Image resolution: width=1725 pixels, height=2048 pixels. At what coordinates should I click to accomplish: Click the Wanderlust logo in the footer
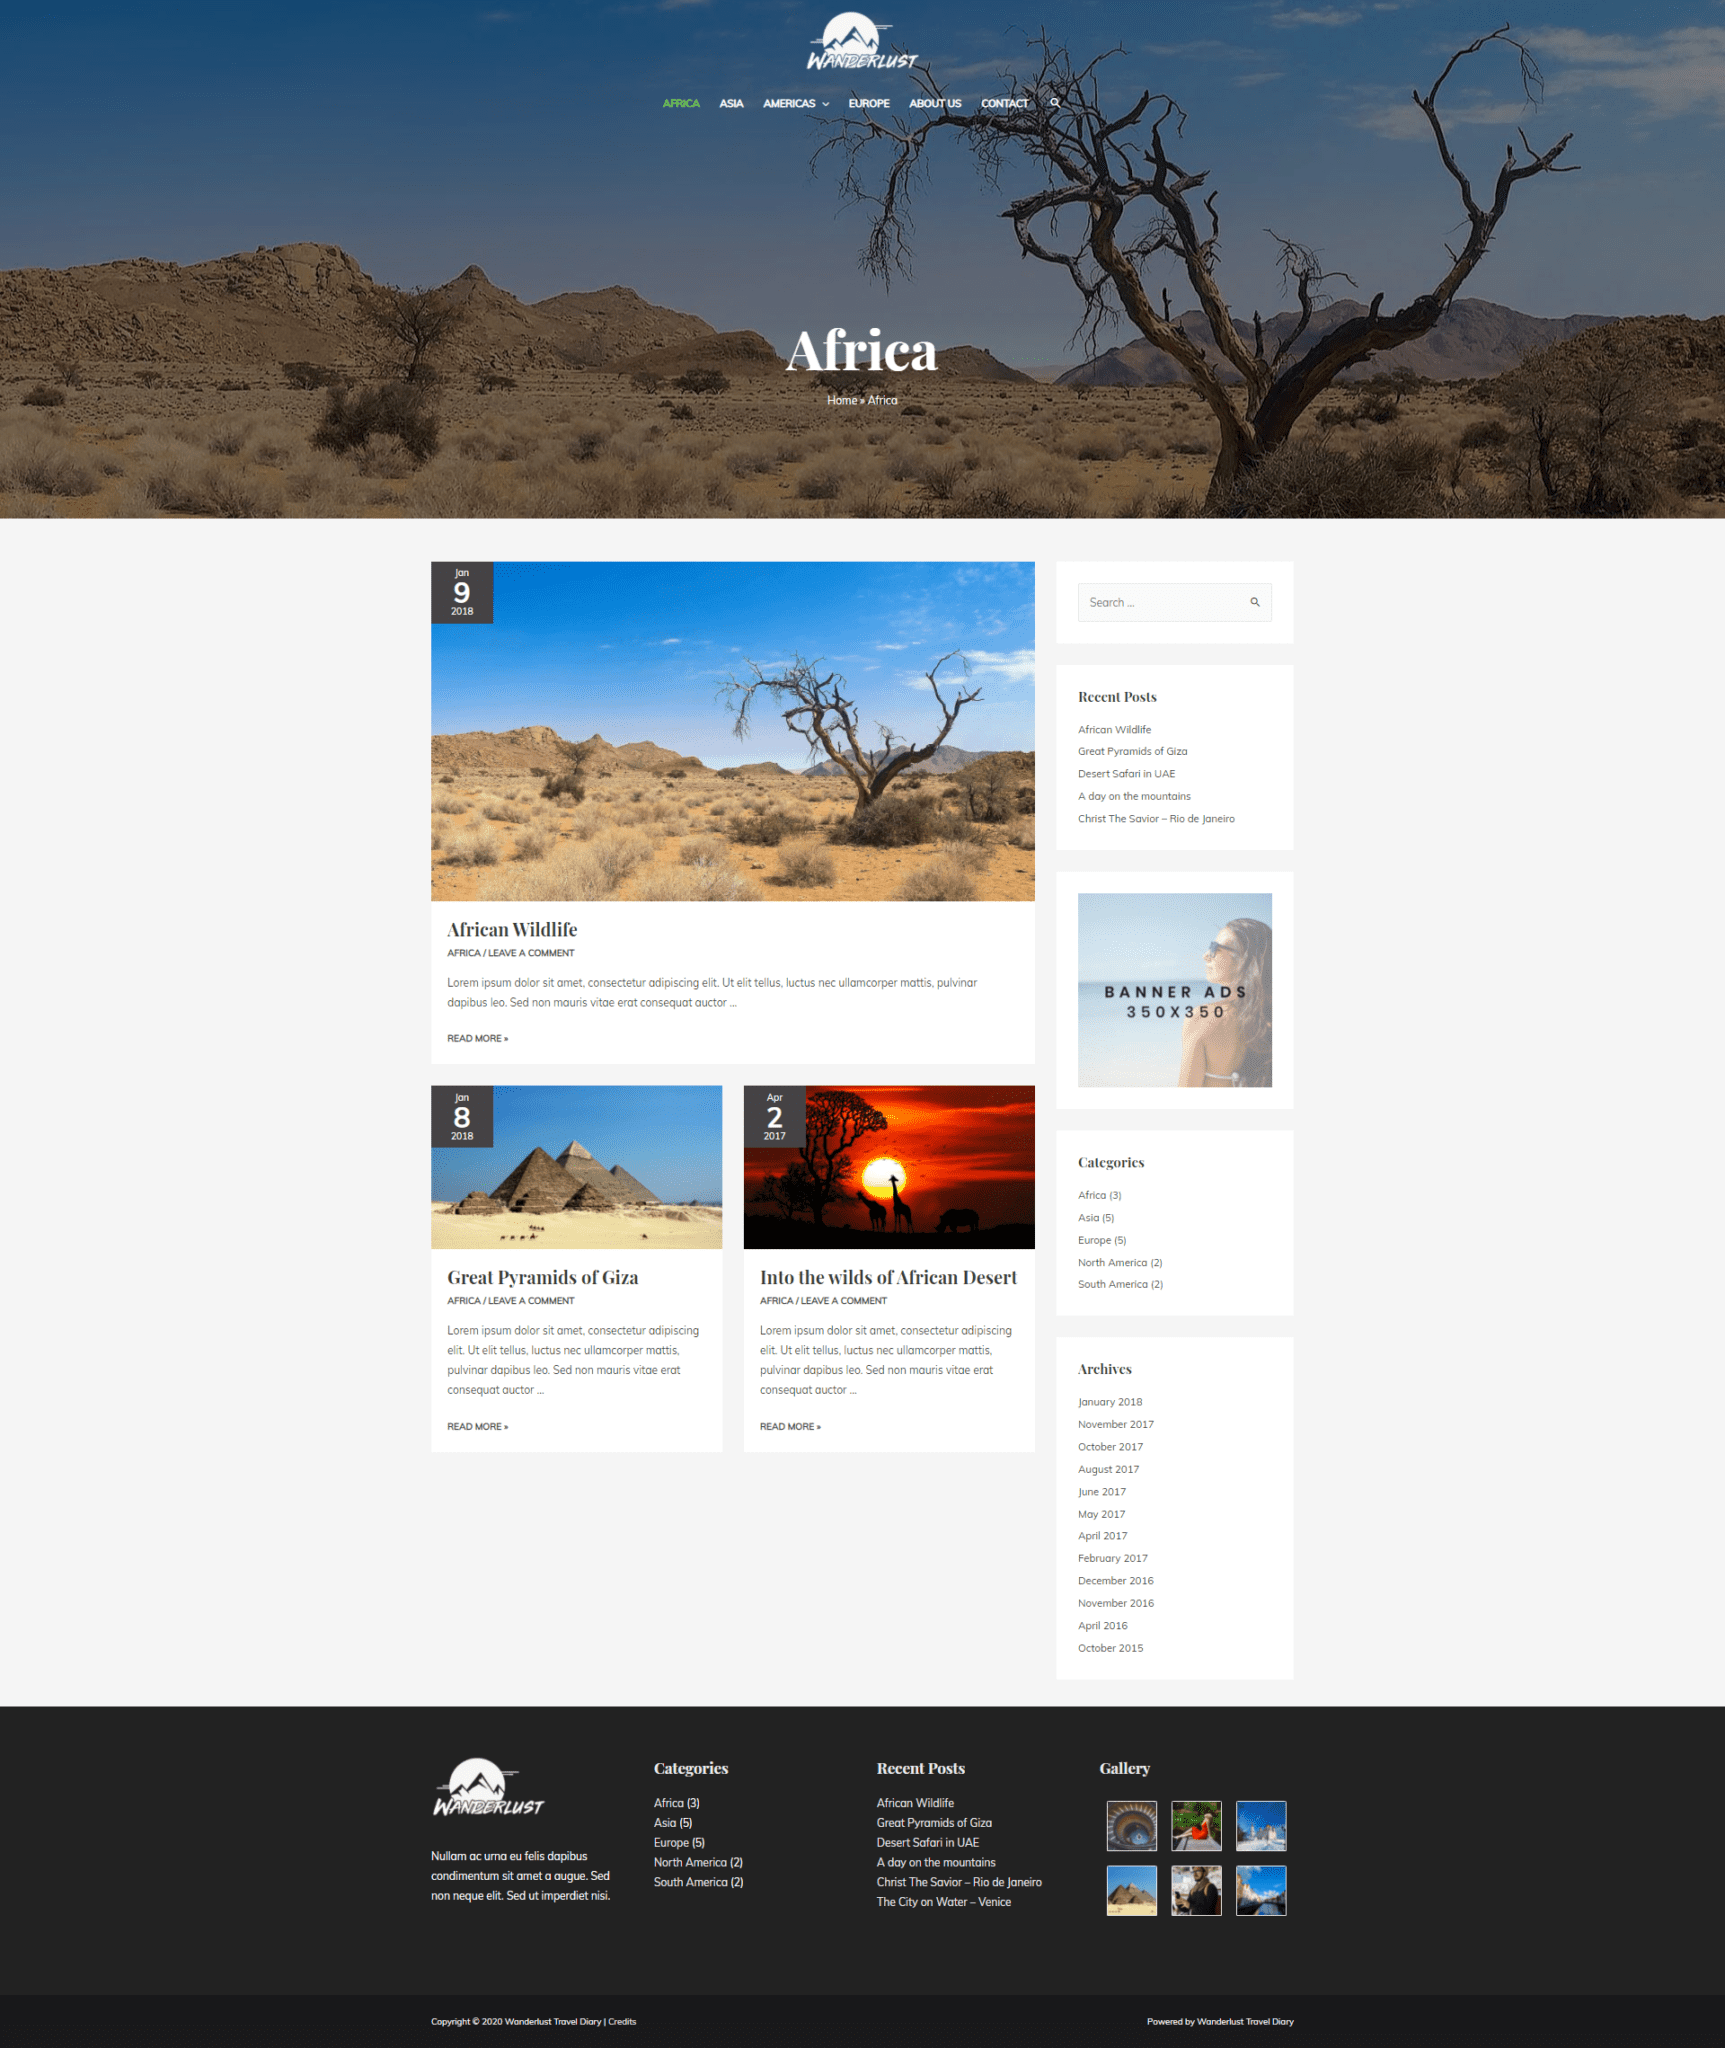pos(489,1787)
